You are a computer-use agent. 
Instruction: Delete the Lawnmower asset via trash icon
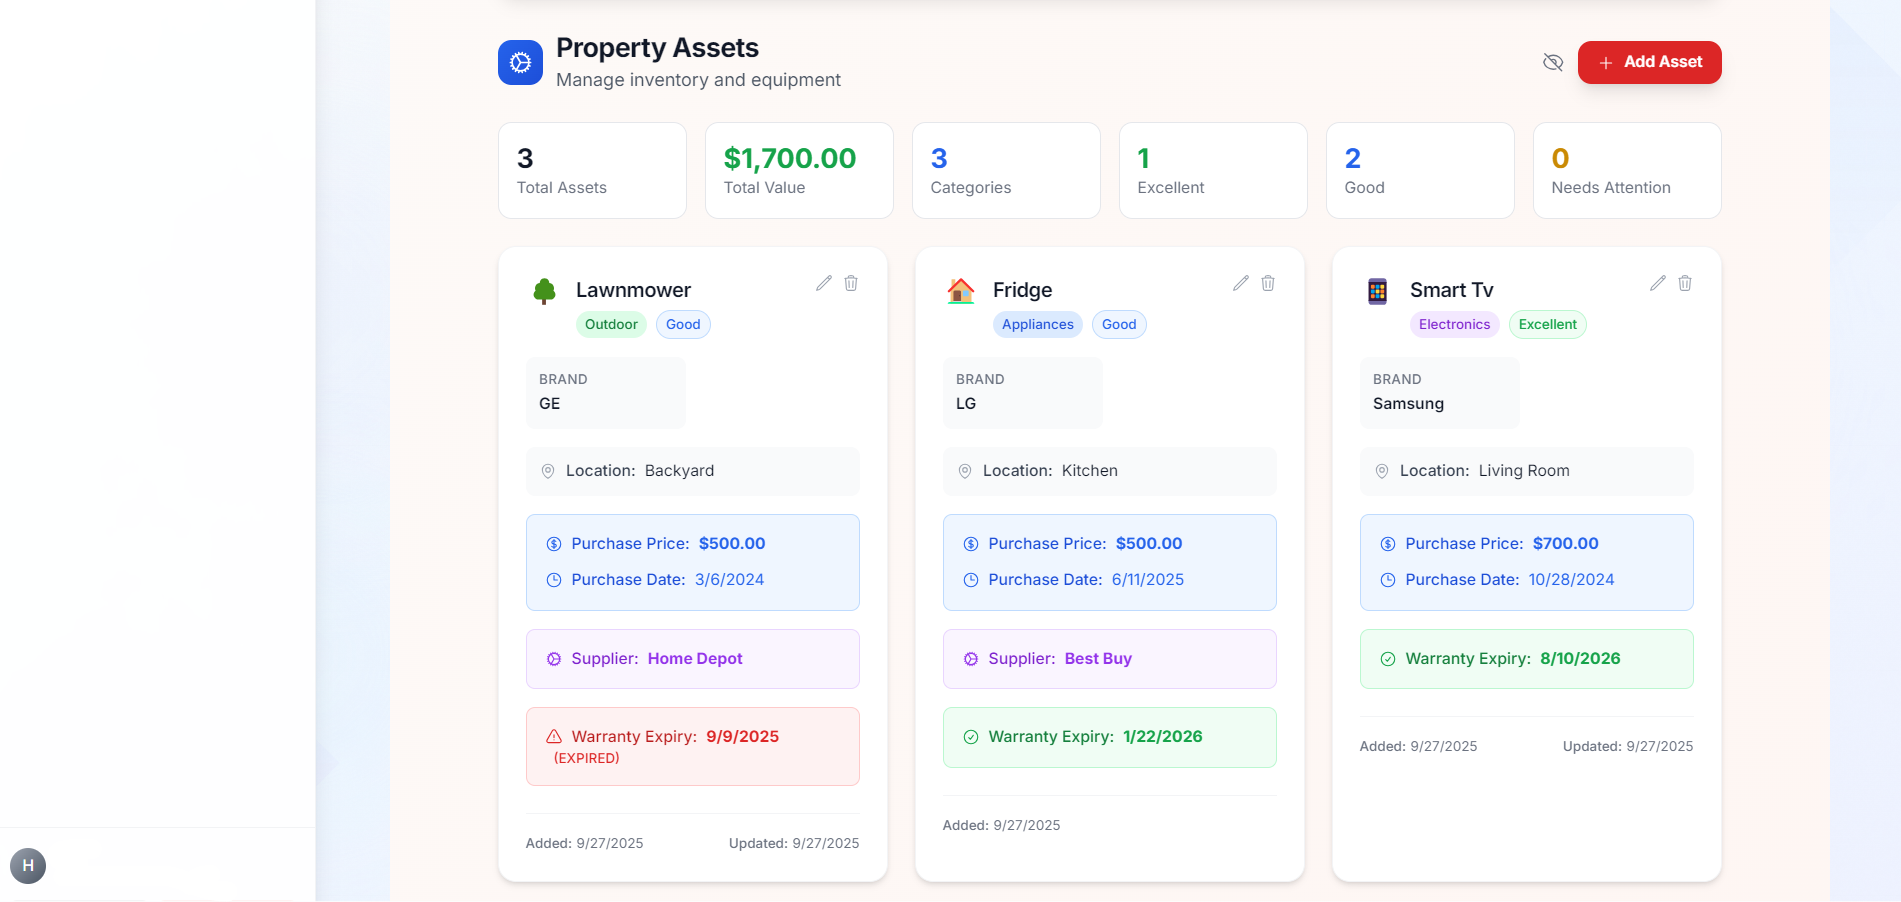(851, 283)
